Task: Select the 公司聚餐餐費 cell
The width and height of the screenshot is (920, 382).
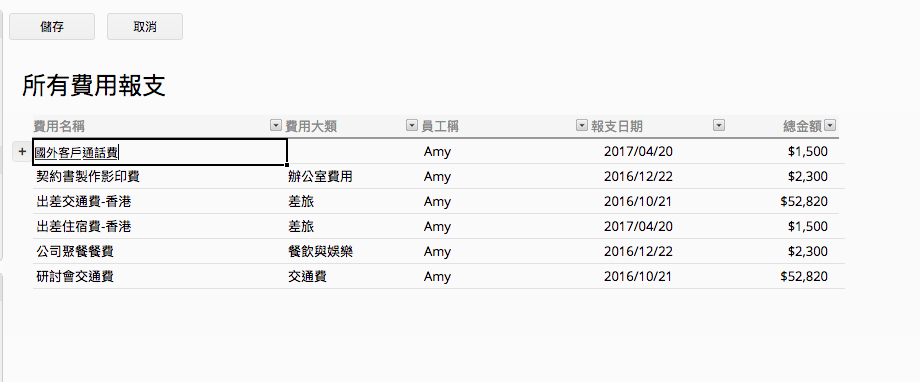Action: (75, 252)
